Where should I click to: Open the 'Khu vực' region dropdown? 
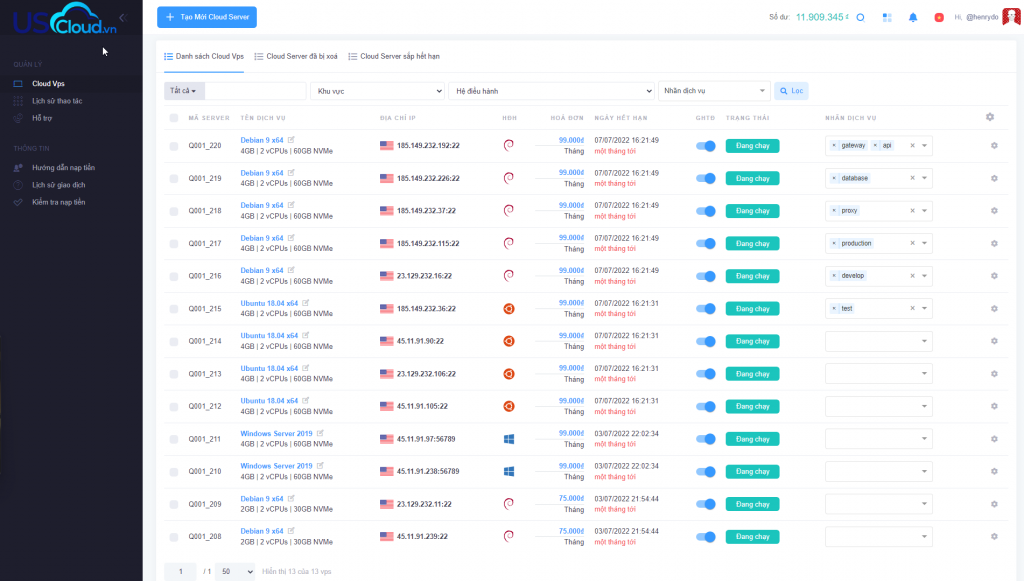[x=377, y=91]
